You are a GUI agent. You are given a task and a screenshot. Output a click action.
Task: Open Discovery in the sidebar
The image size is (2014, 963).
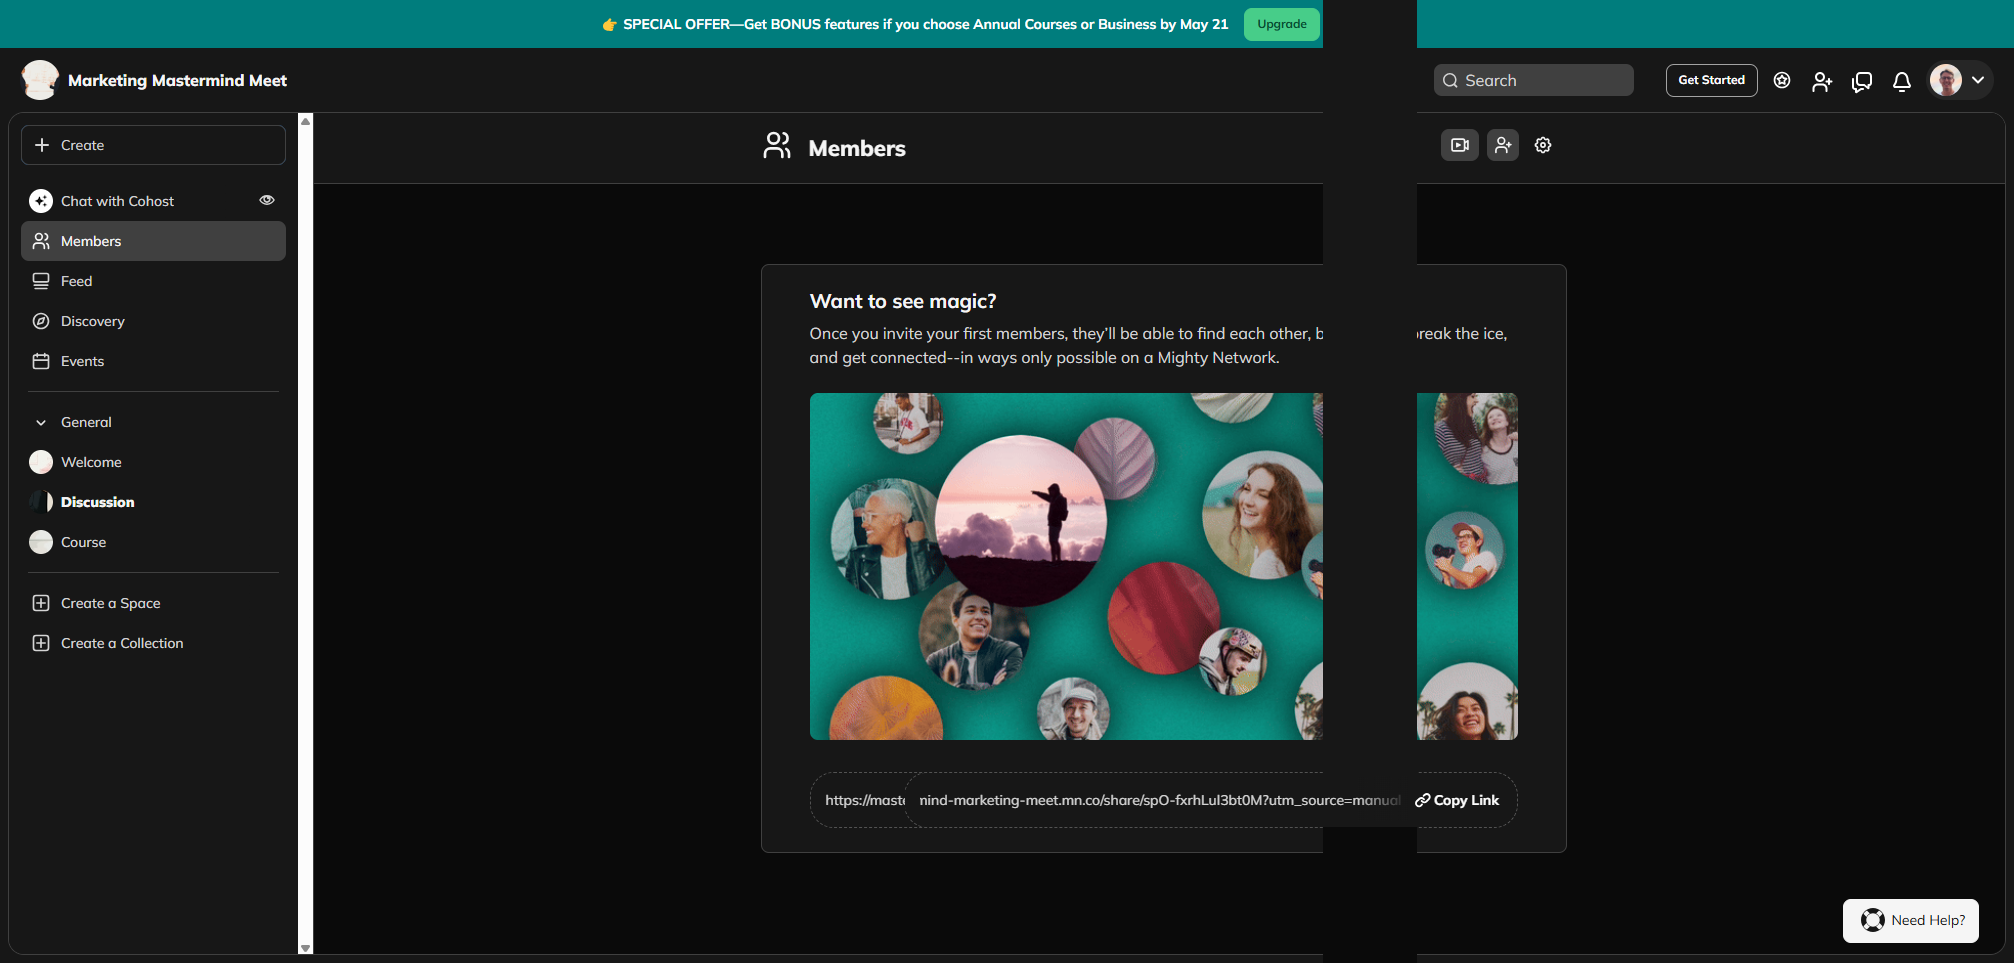coord(92,321)
